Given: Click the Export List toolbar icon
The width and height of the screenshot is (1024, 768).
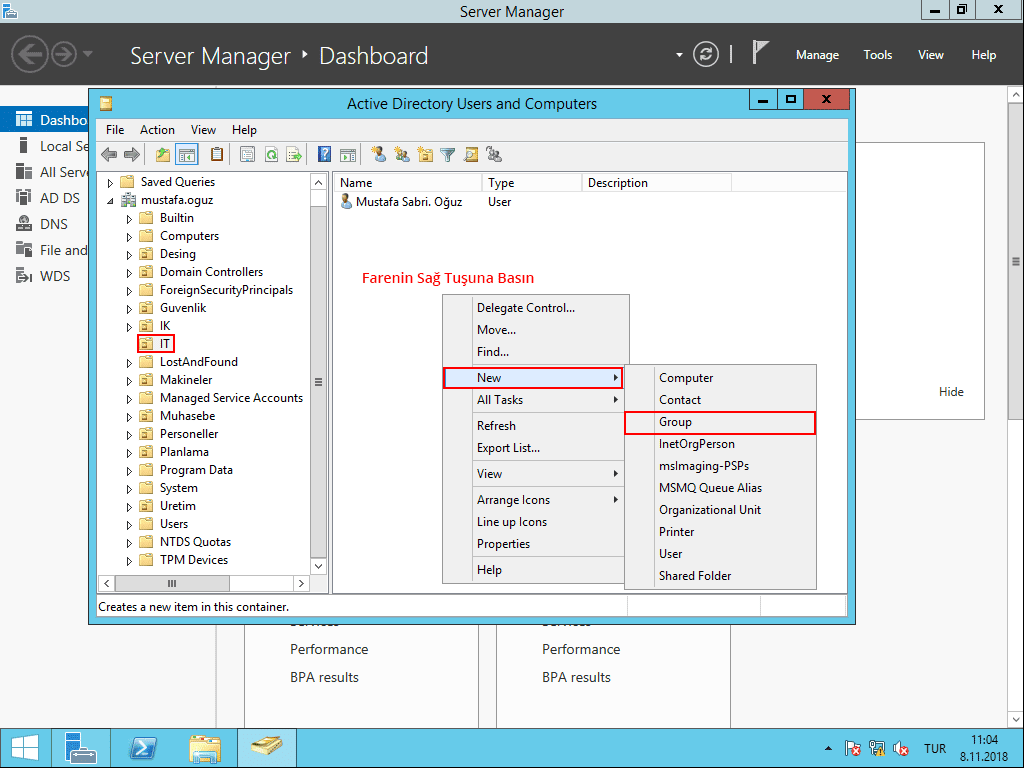Looking at the screenshot, I should coord(294,155).
